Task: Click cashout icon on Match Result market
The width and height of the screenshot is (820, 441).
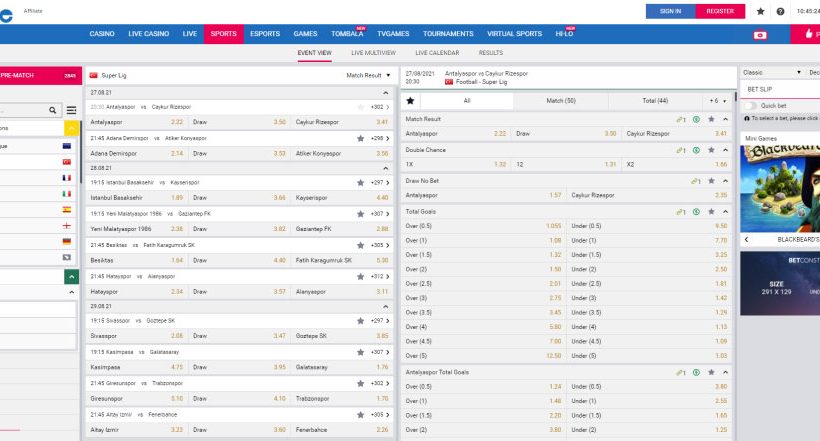Action: pyautogui.click(x=696, y=119)
